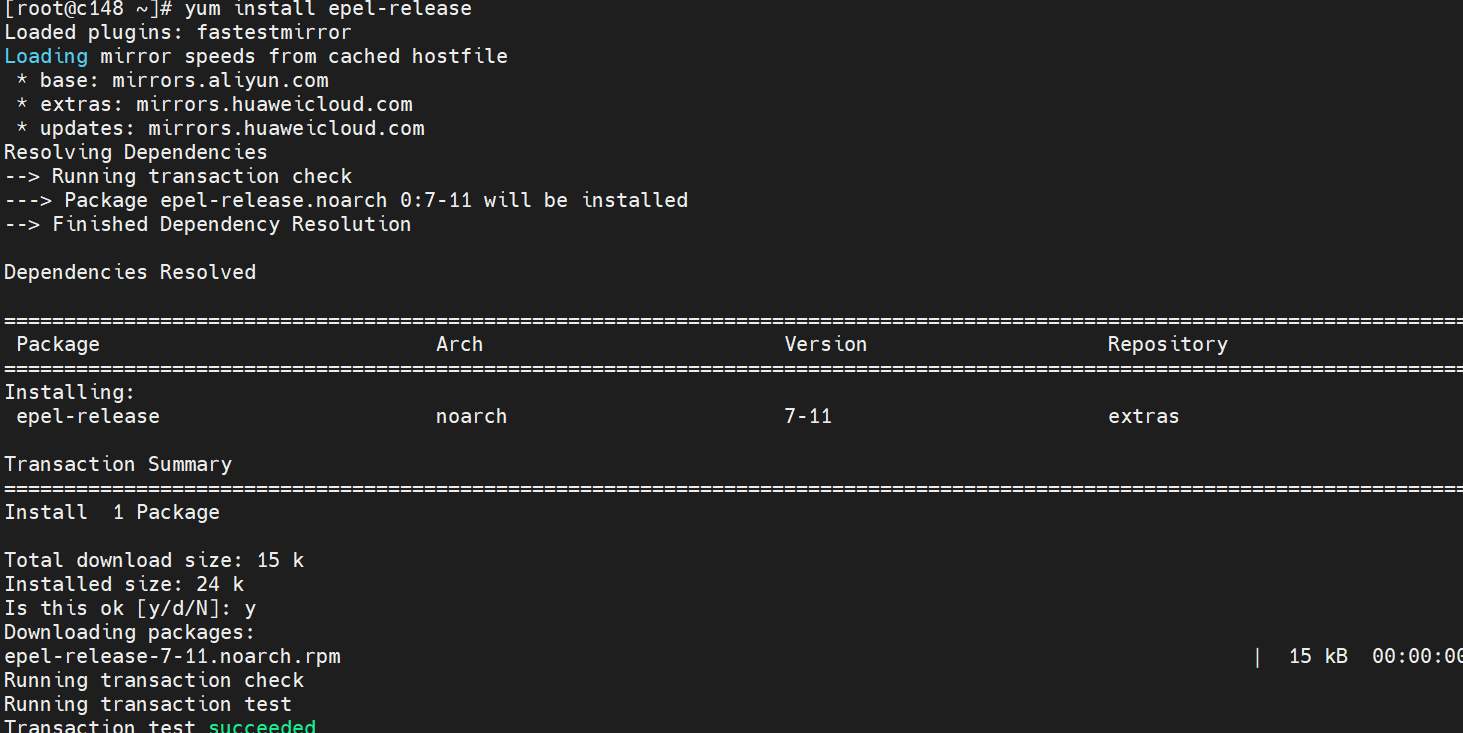The height and width of the screenshot is (733, 1463).
Task: Select the "fastestmirror" plugin name
Action: click(274, 32)
